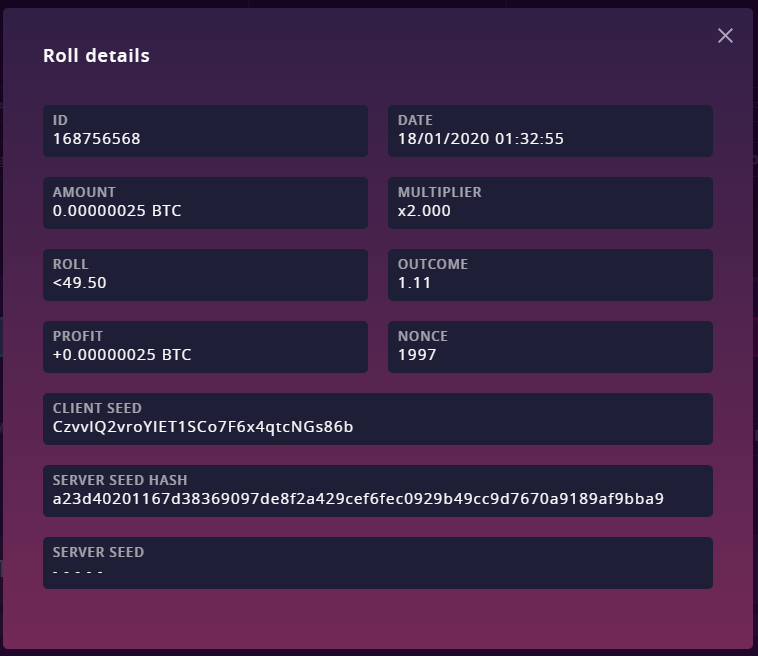Select the server seed hash value
This screenshot has height=656, width=758.
tap(358, 499)
